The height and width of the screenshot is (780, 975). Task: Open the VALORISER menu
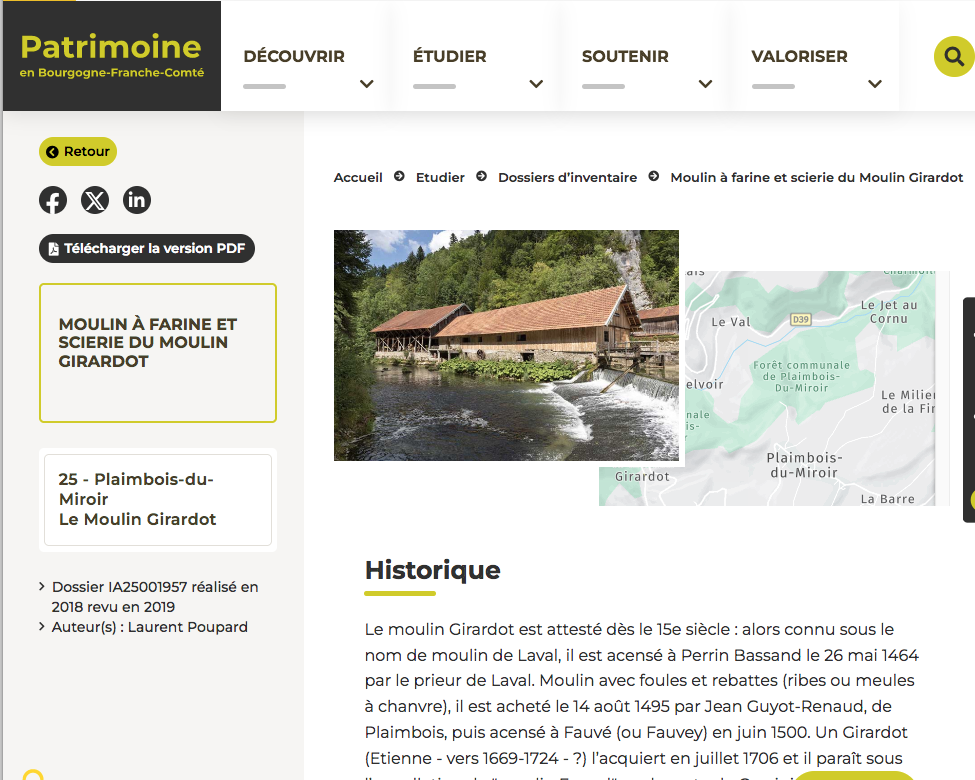[799, 57]
